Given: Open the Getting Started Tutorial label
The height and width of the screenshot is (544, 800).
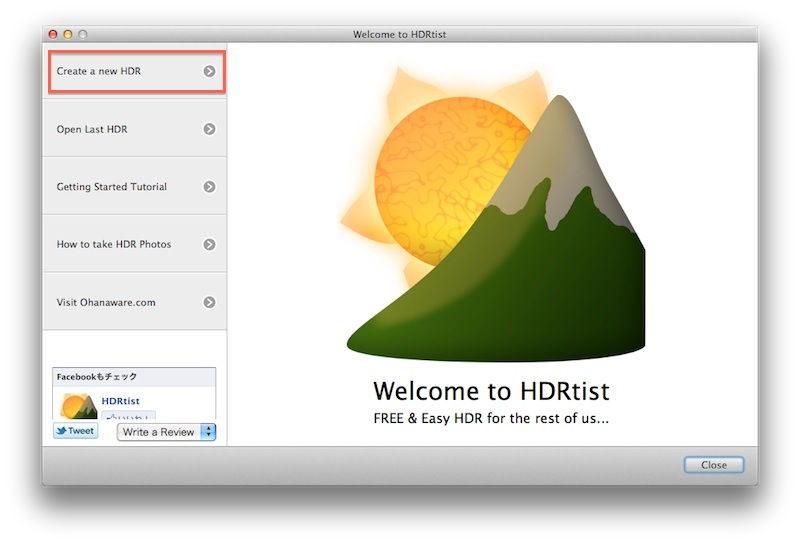Looking at the screenshot, I should click(112, 187).
